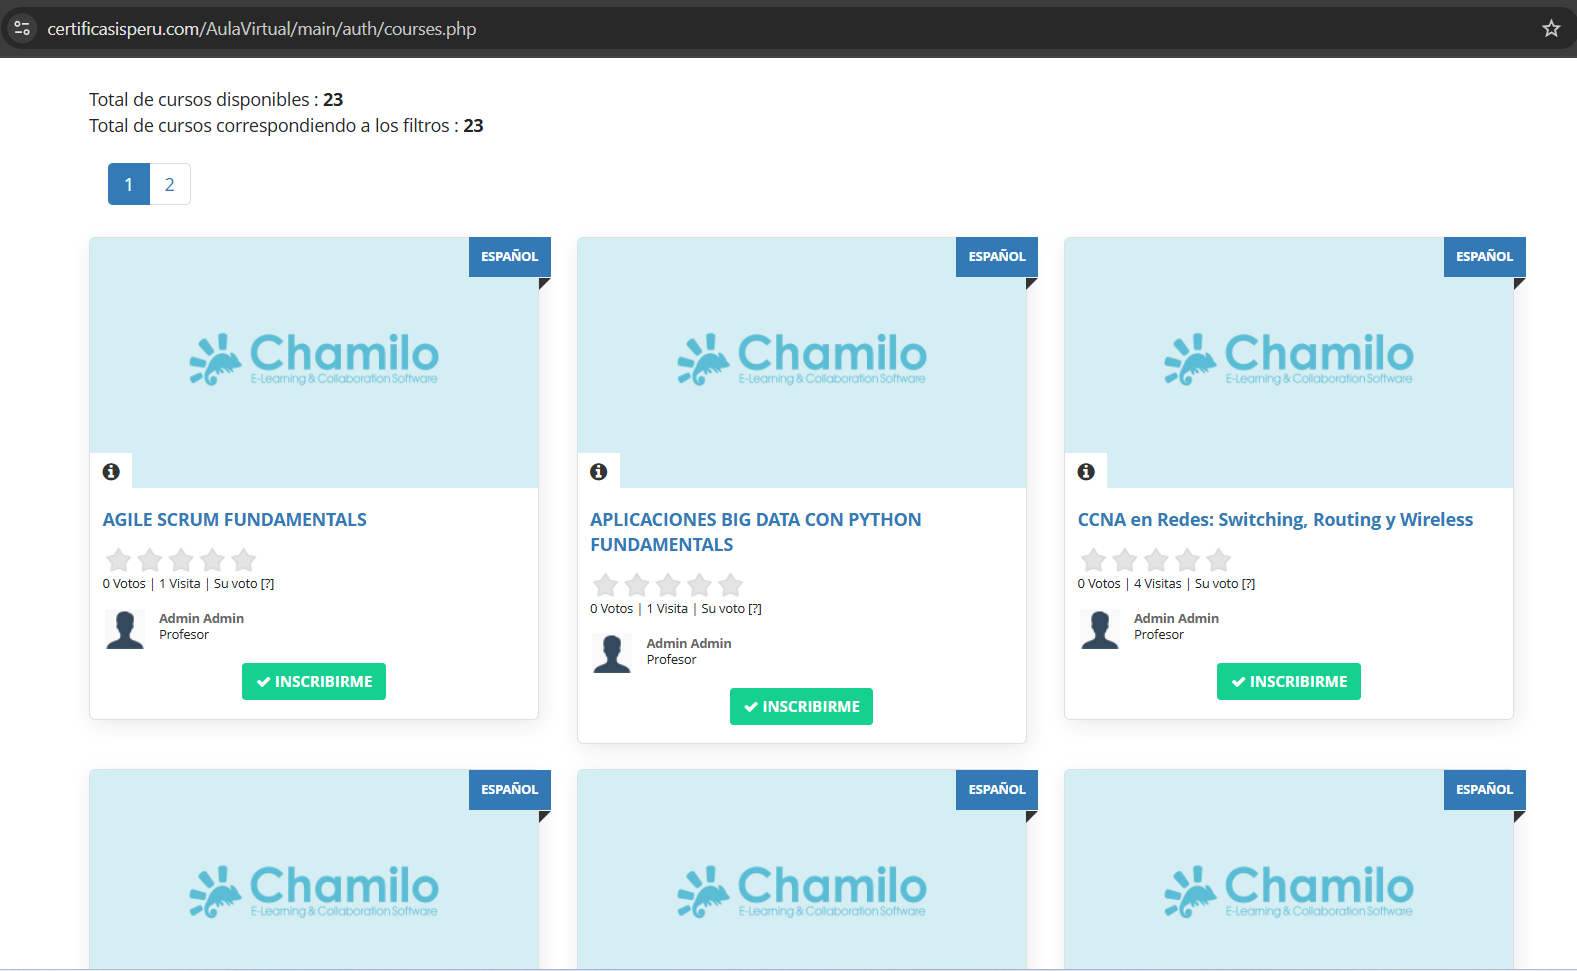Click Admin Admin avatar on Agile Scrum card

[125, 629]
